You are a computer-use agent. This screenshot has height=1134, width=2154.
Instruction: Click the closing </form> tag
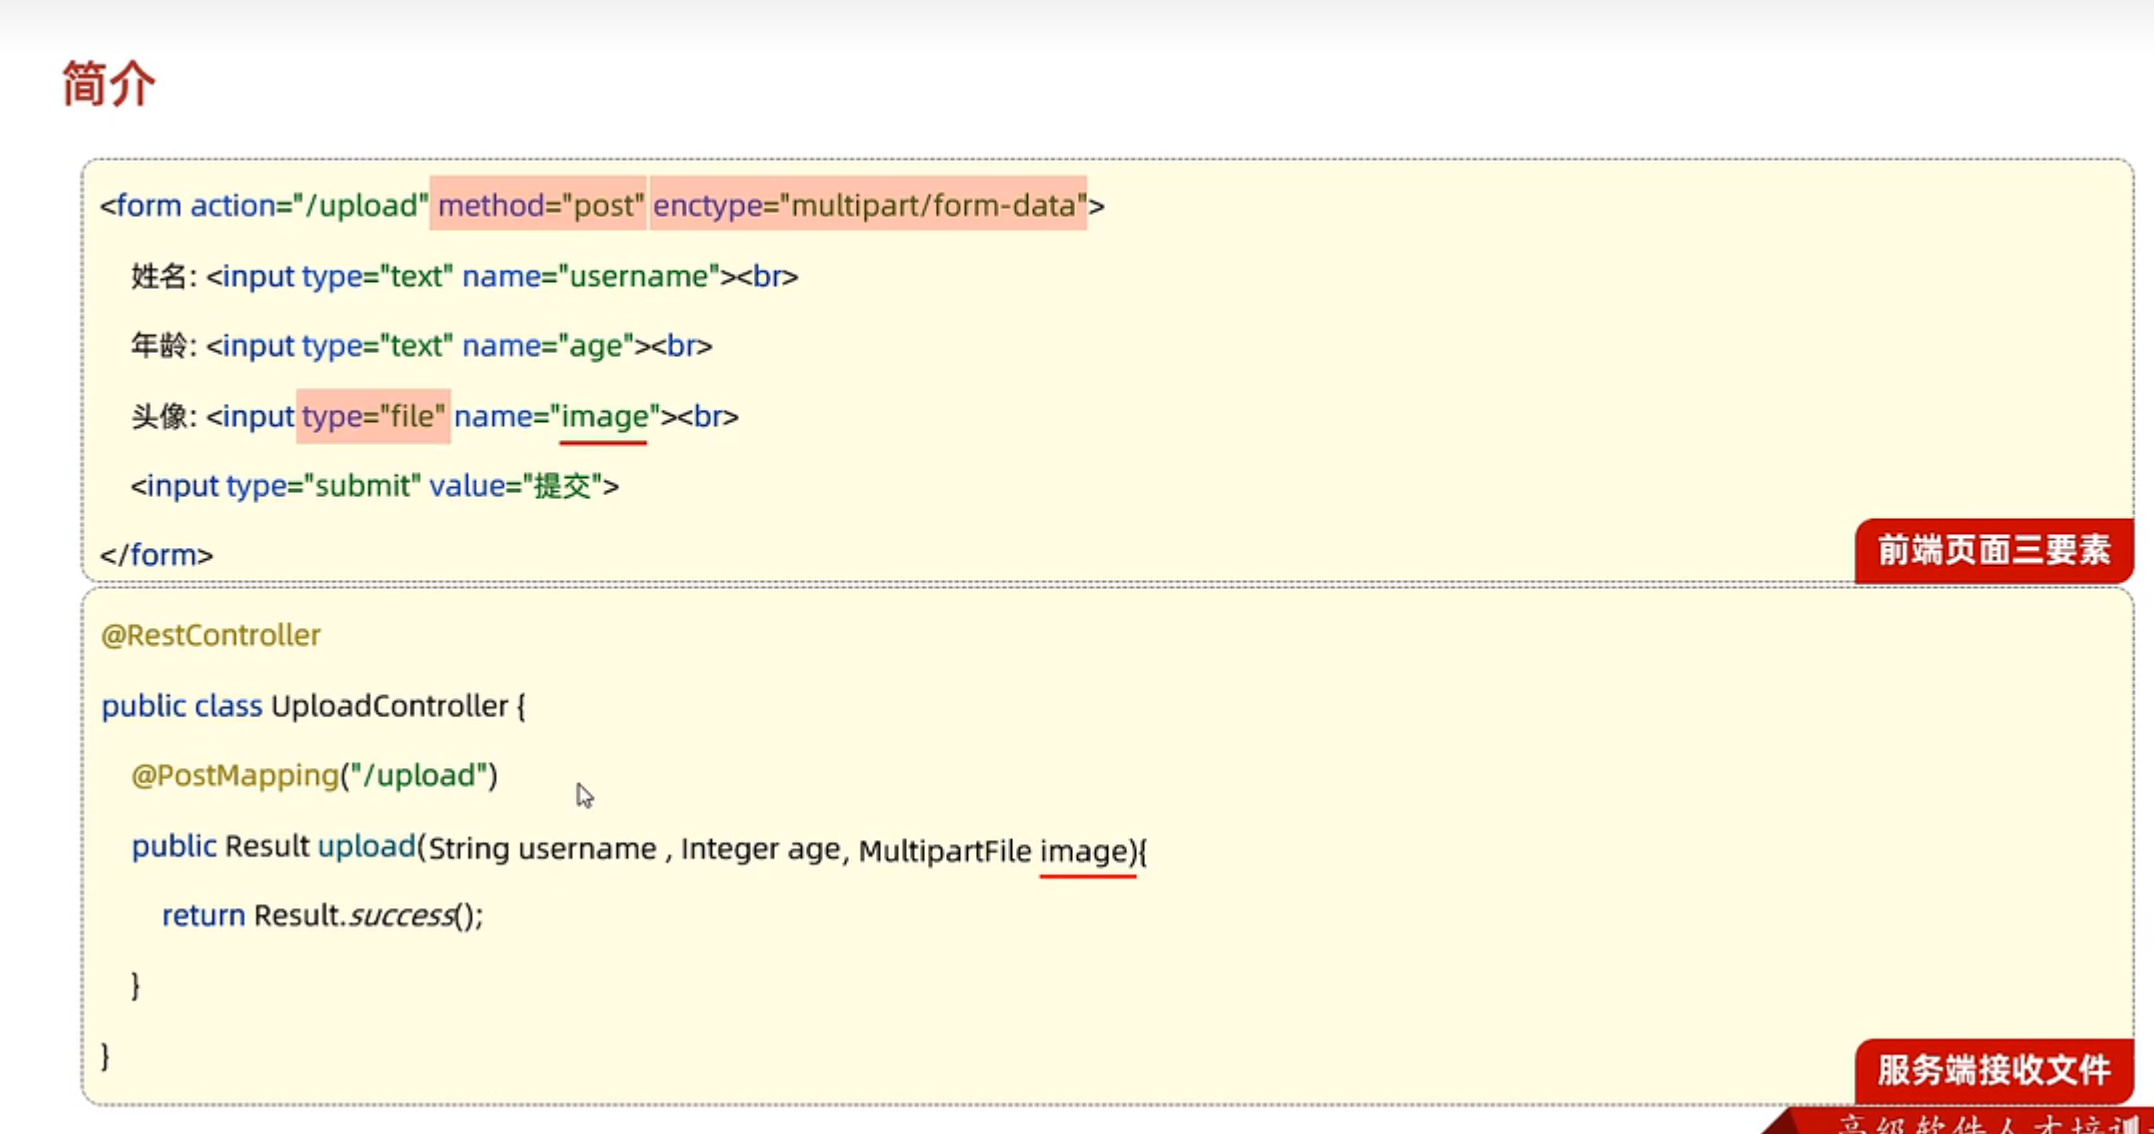(x=157, y=555)
